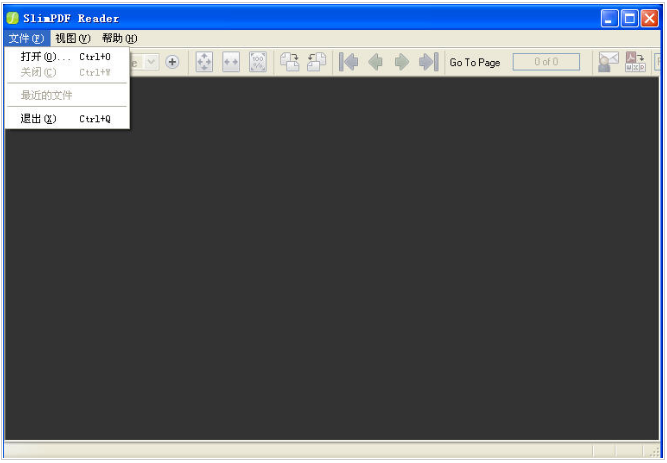The height and width of the screenshot is (463, 667).
Task: Click the fit page icon
Action: point(204,62)
